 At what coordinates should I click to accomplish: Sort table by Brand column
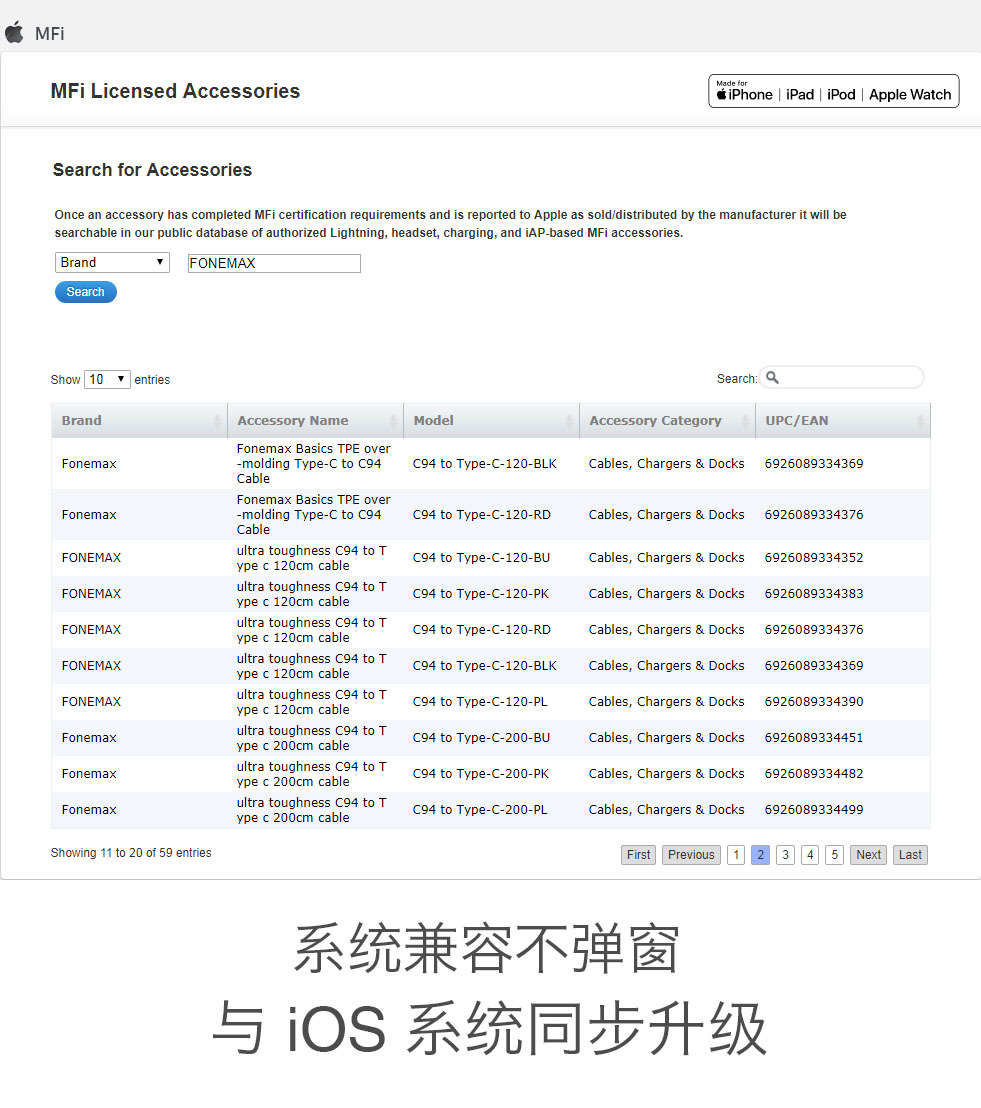[139, 420]
